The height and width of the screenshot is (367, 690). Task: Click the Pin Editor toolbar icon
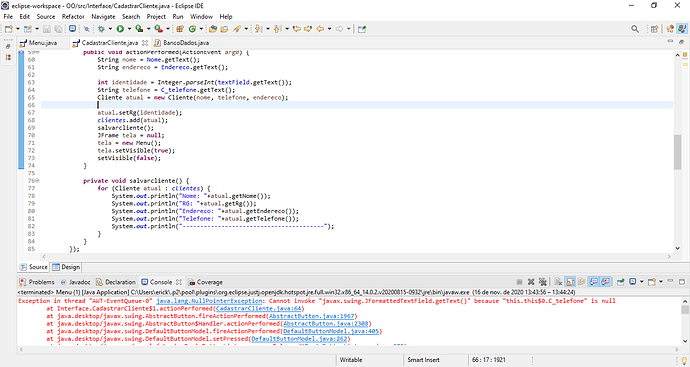tap(361, 29)
